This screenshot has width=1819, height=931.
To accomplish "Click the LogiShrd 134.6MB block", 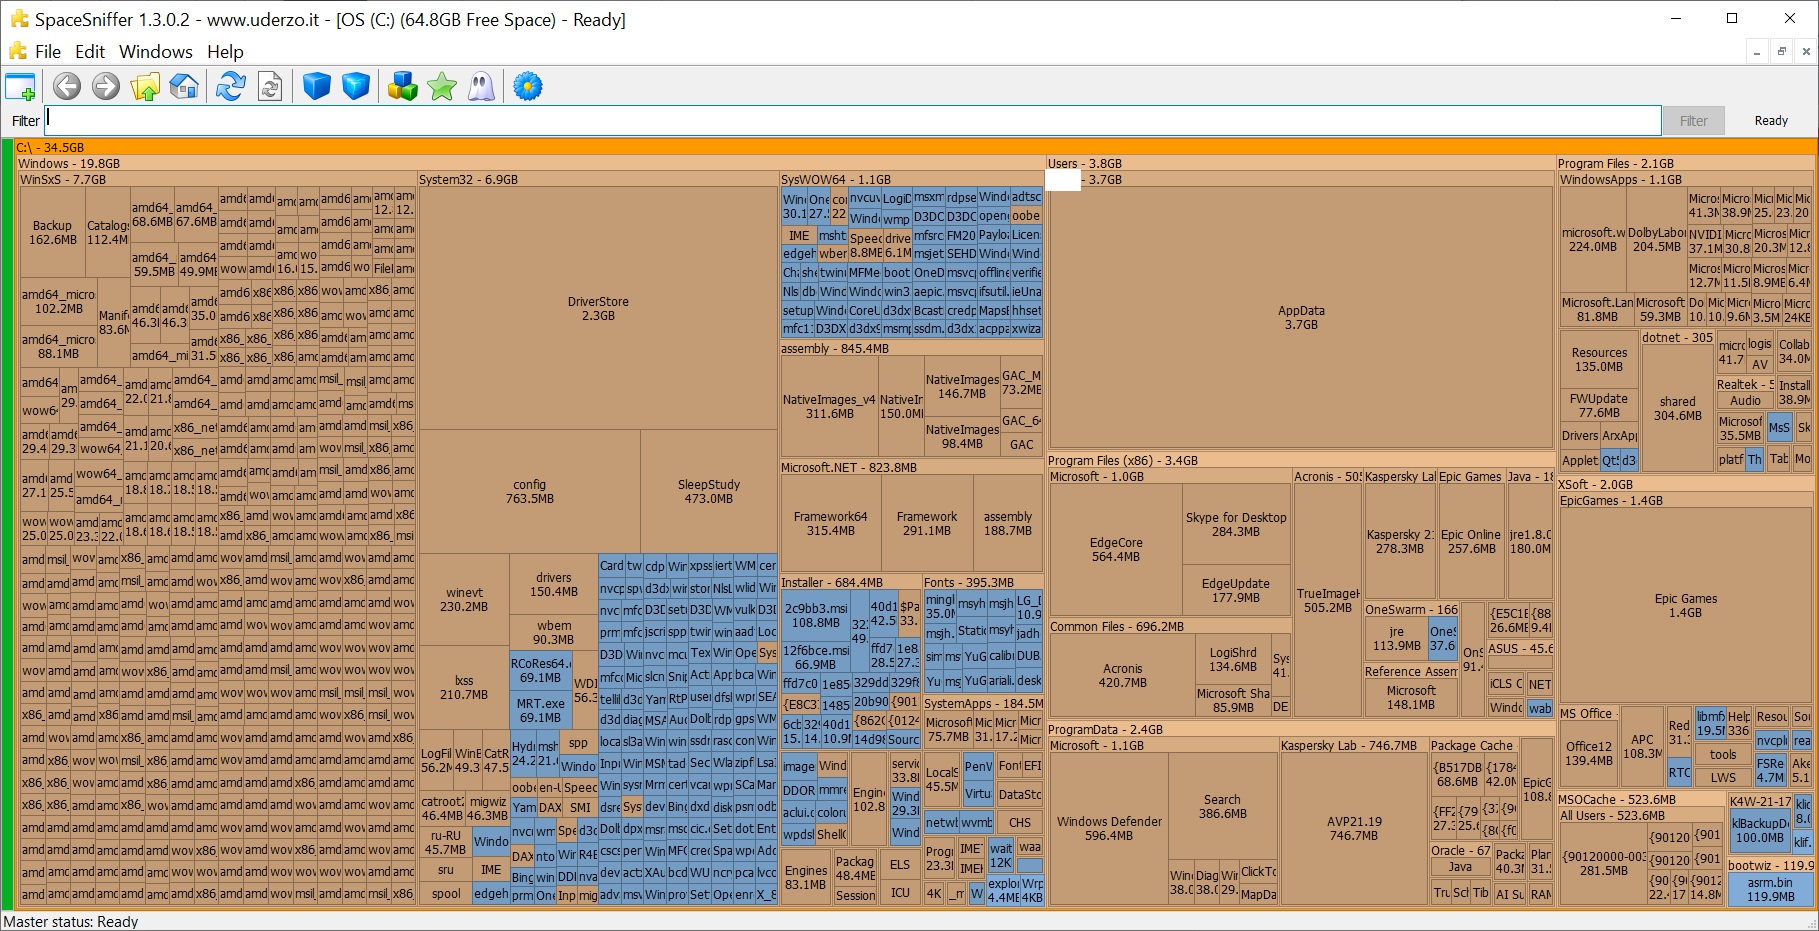I will tap(1233, 660).
